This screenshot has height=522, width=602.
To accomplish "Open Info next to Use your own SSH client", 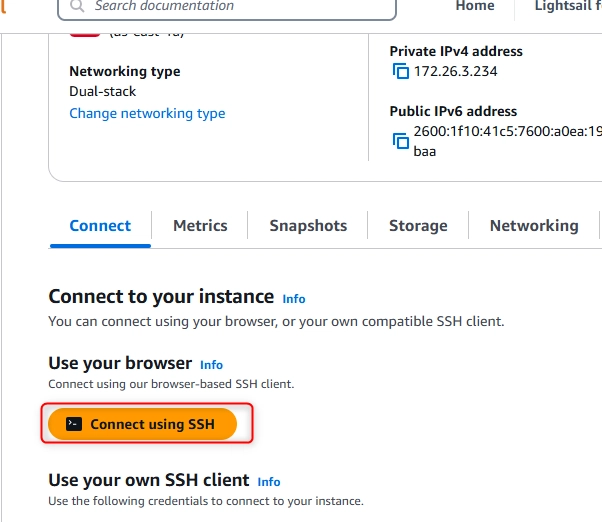I will [269, 482].
